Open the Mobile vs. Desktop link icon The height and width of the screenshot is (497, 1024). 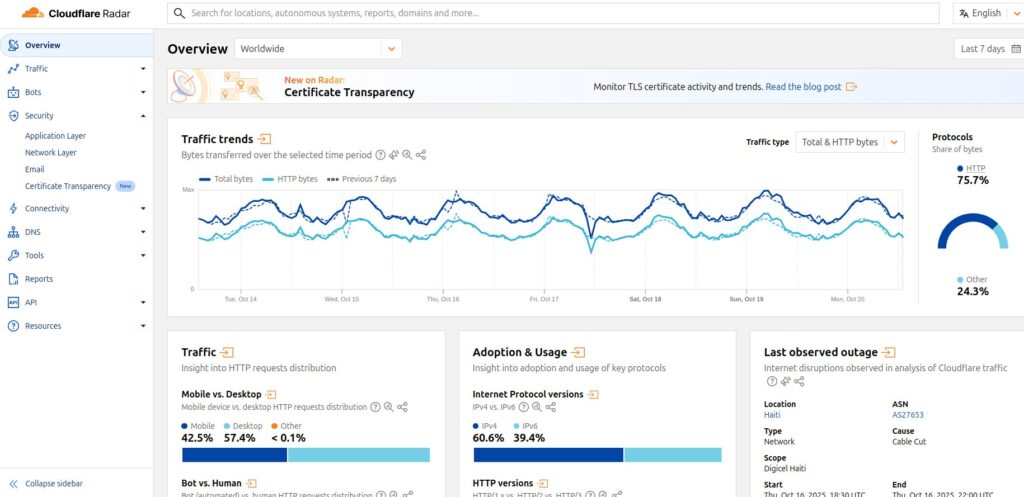pos(271,394)
